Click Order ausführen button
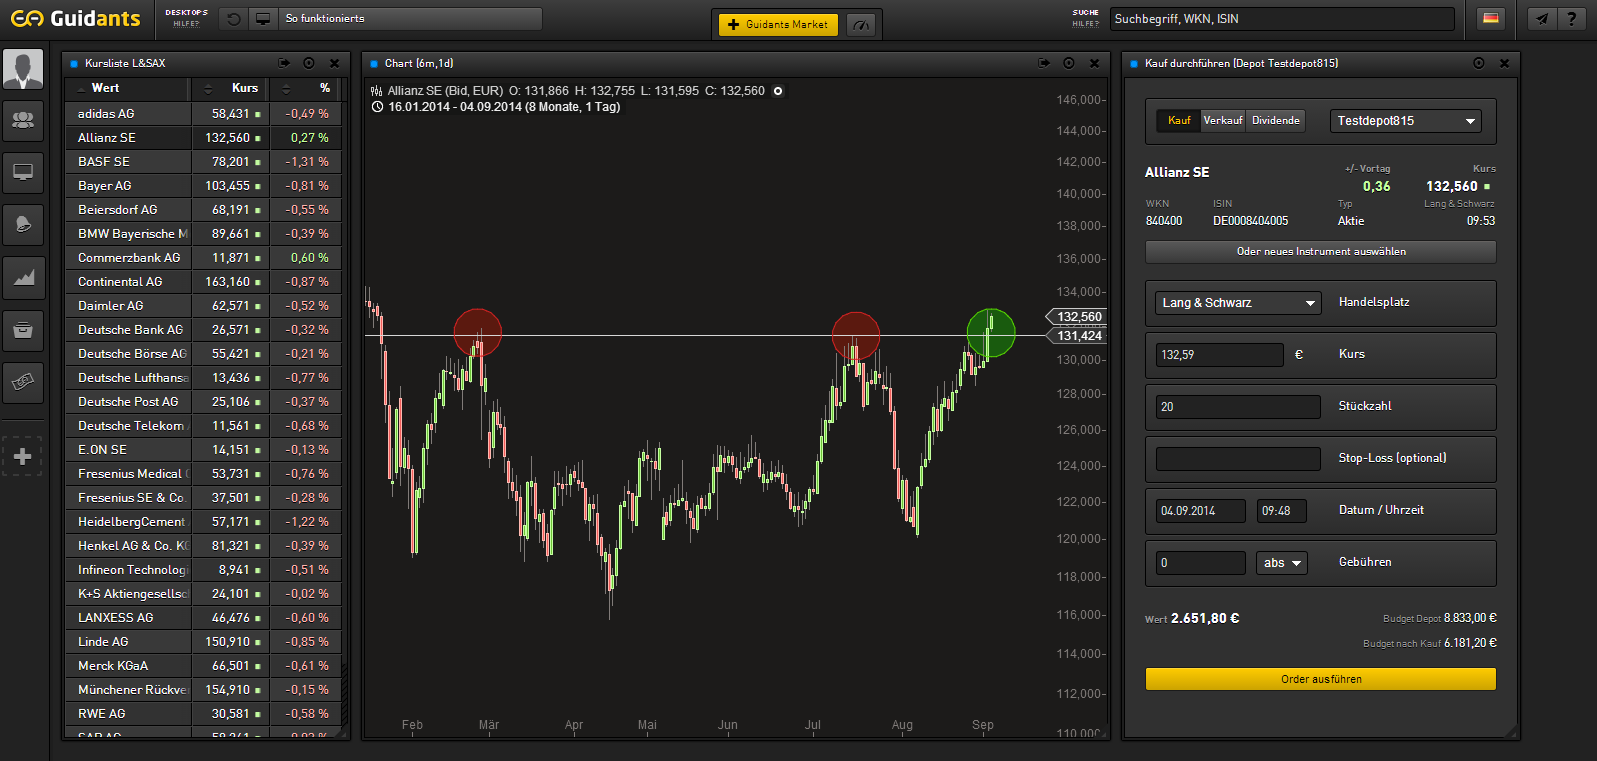This screenshot has height=761, width=1597. coord(1321,679)
